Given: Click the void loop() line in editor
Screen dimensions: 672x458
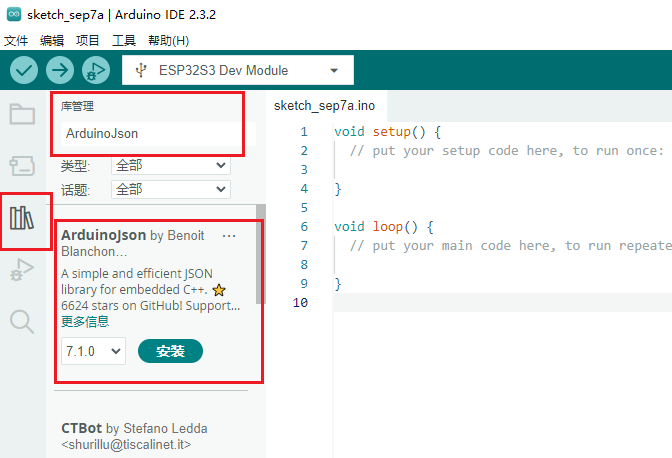Looking at the screenshot, I should coord(384,227).
